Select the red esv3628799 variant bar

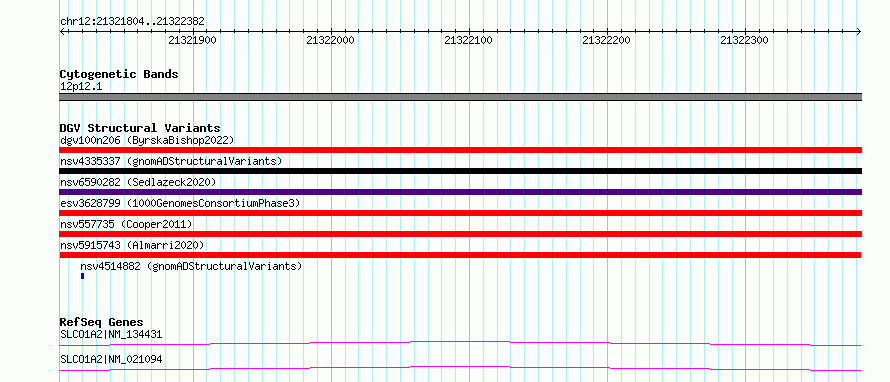(x=461, y=213)
